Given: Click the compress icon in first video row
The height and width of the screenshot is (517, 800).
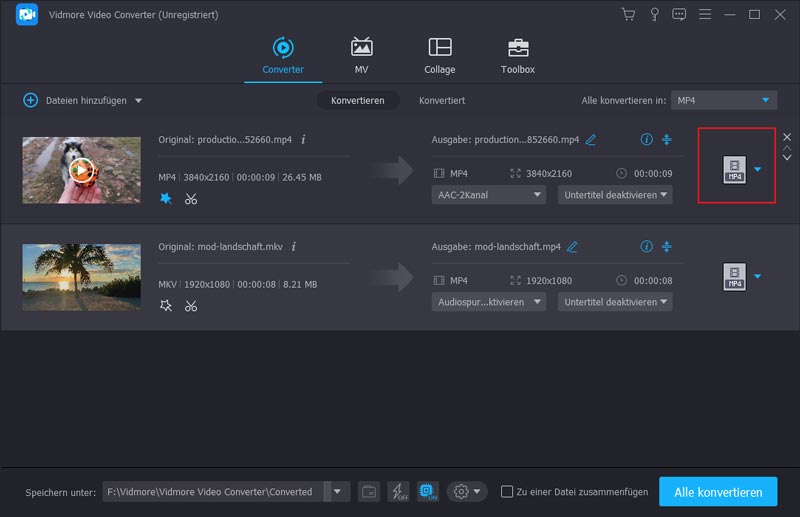Looking at the screenshot, I should [x=667, y=139].
